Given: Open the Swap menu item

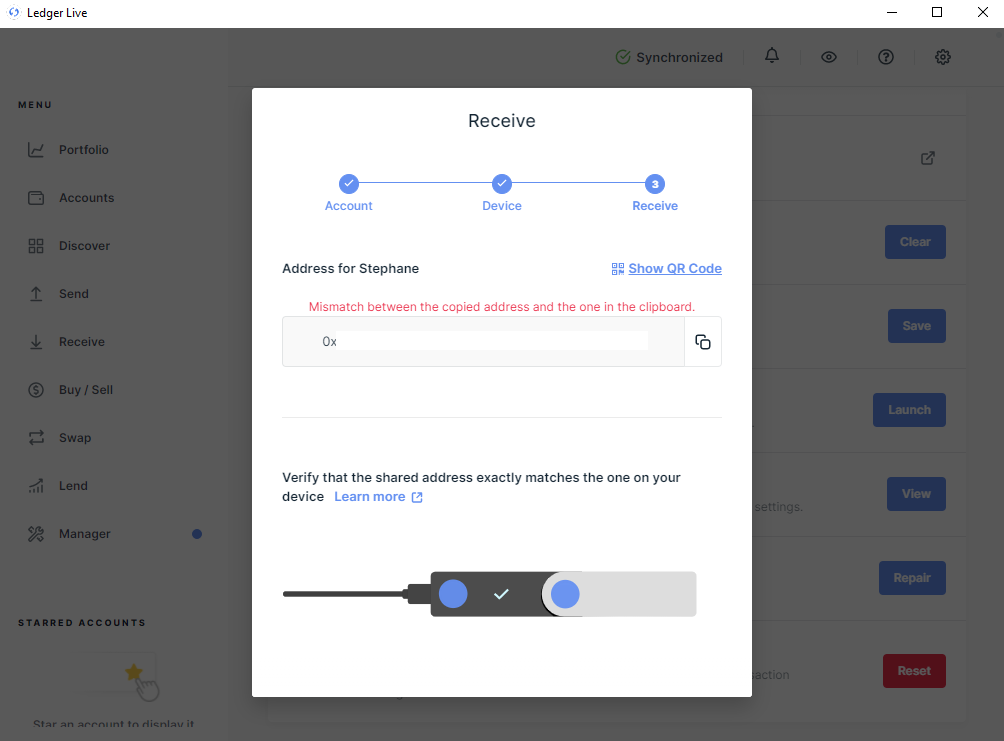Looking at the screenshot, I should pyautogui.click(x=74, y=438).
